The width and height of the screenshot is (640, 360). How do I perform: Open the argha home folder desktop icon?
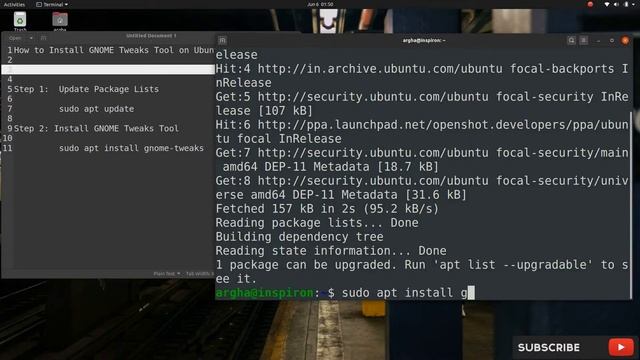pyautogui.click(x=60, y=20)
